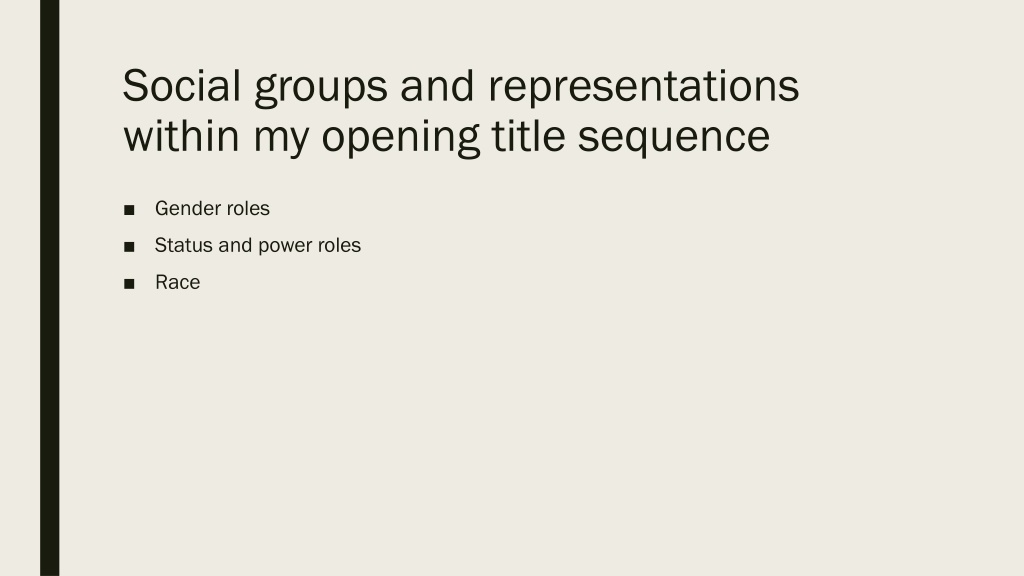The width and height of the screenshot is (1024, 576).
Task: Click the word title in the heading
Action: [528, 136]
